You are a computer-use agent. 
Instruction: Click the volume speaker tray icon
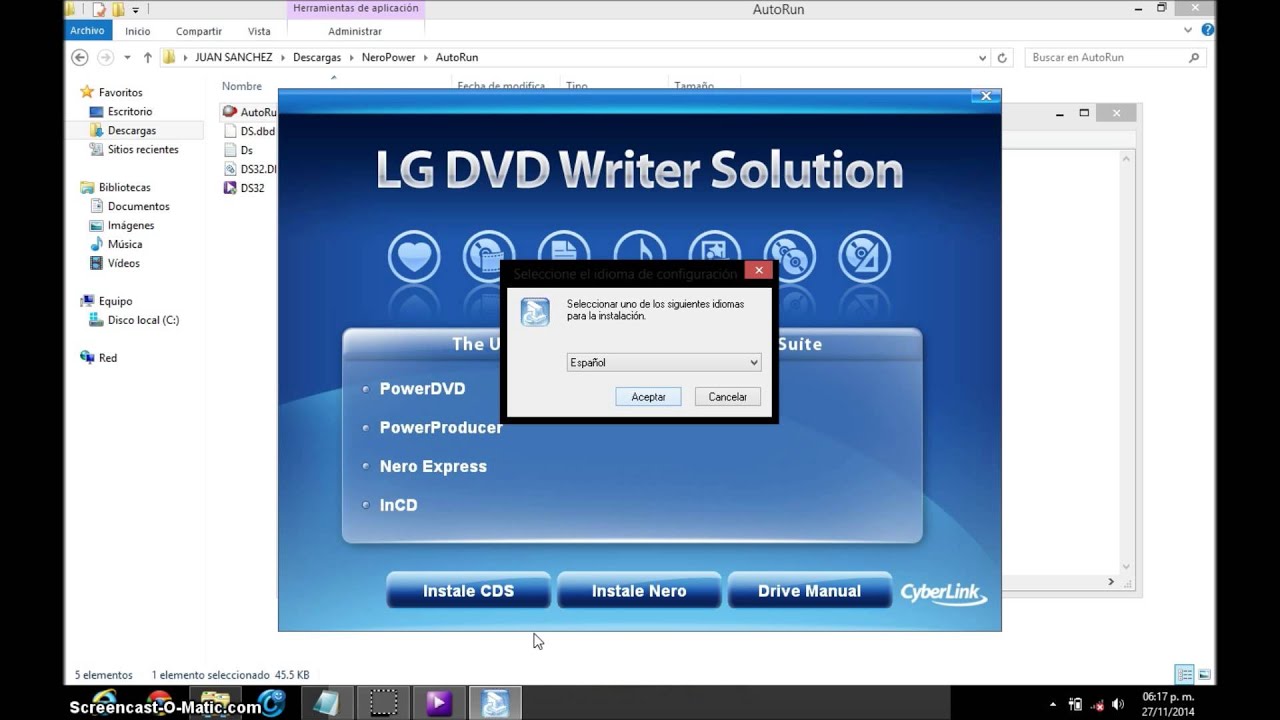pyautogui.click(x=1117, y=704)
